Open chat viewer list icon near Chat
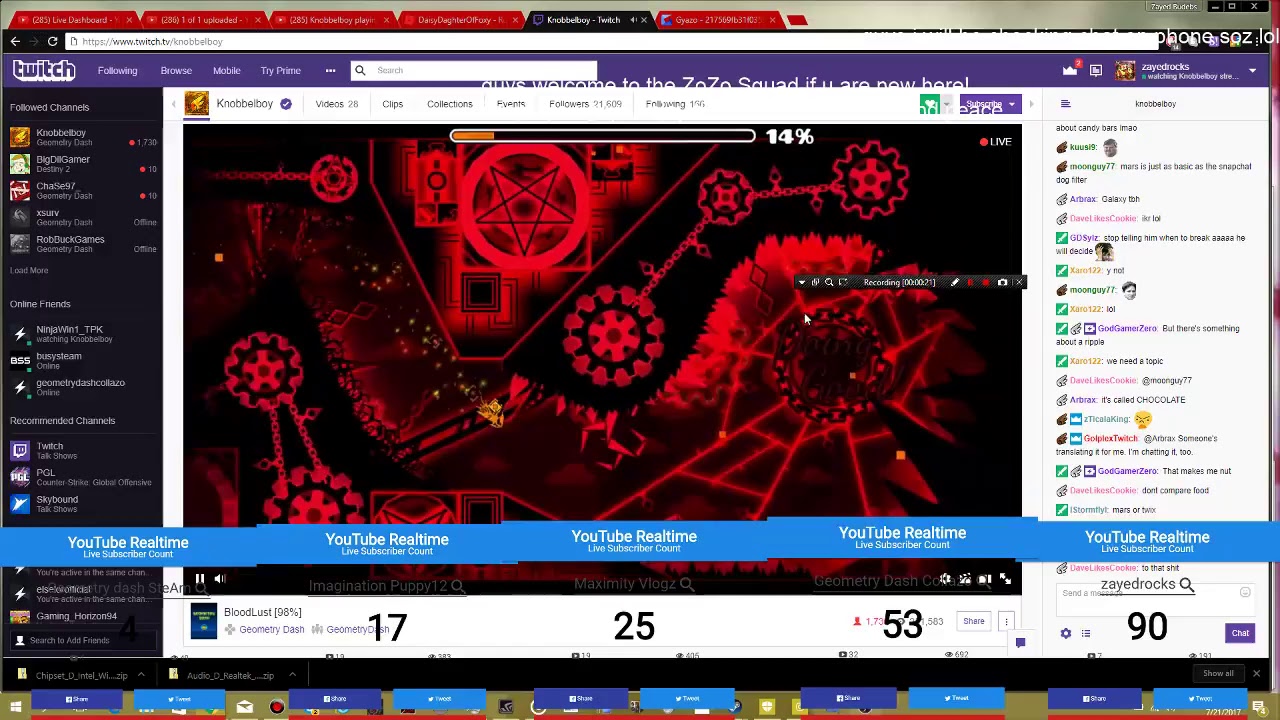Screen dimensions: 1280x720 point(1085,633)
